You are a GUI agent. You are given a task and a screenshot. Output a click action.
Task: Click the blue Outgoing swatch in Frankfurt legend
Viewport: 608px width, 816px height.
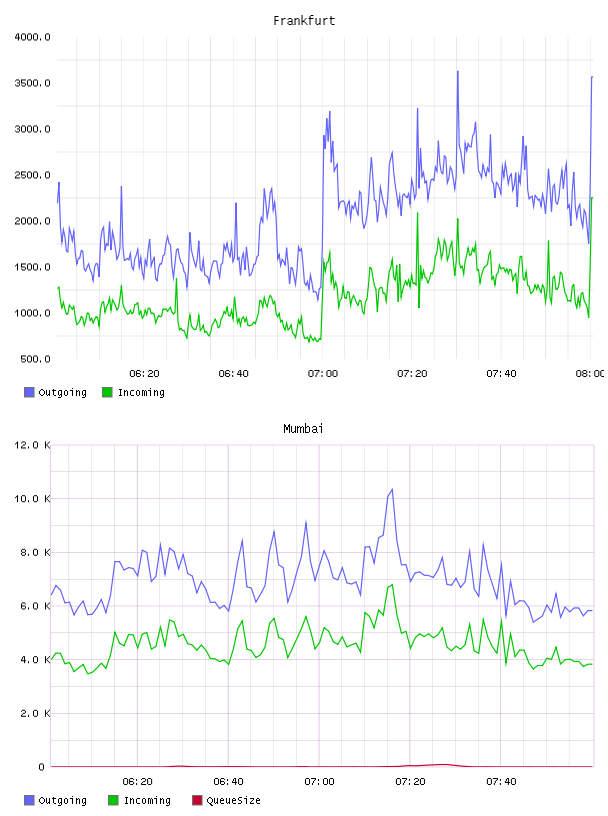(x=29, y=392)
